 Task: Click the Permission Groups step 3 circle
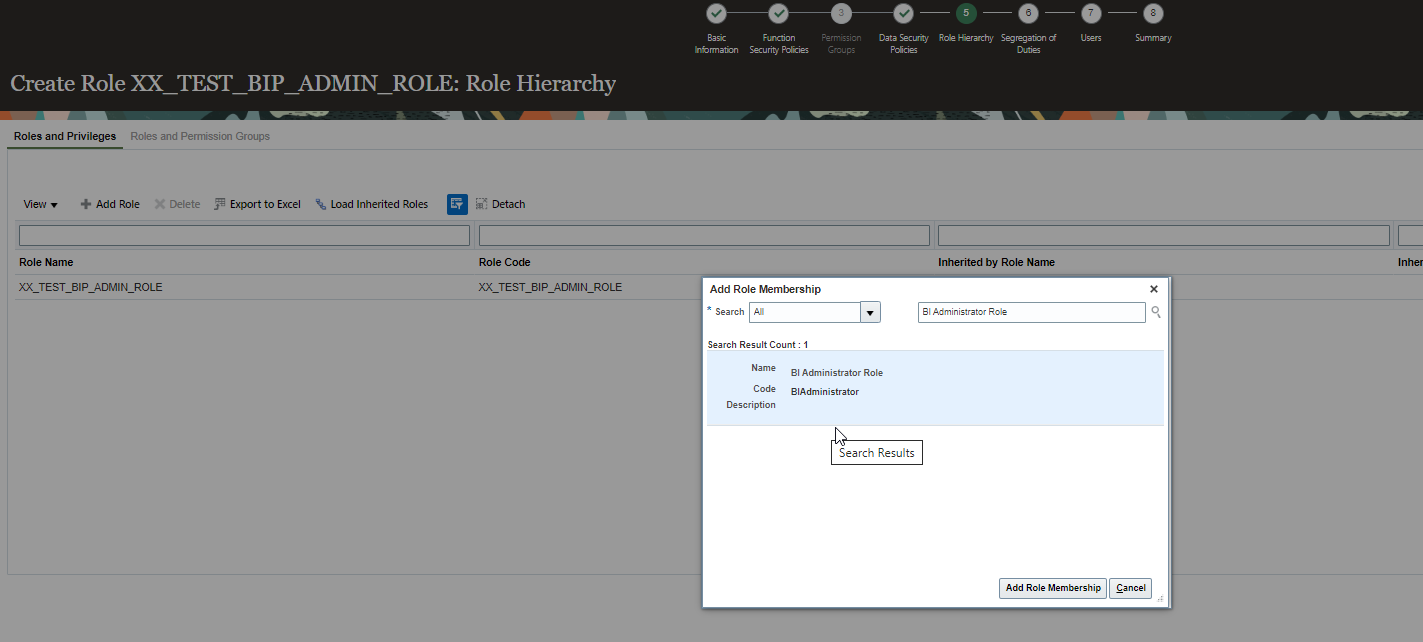841,13
